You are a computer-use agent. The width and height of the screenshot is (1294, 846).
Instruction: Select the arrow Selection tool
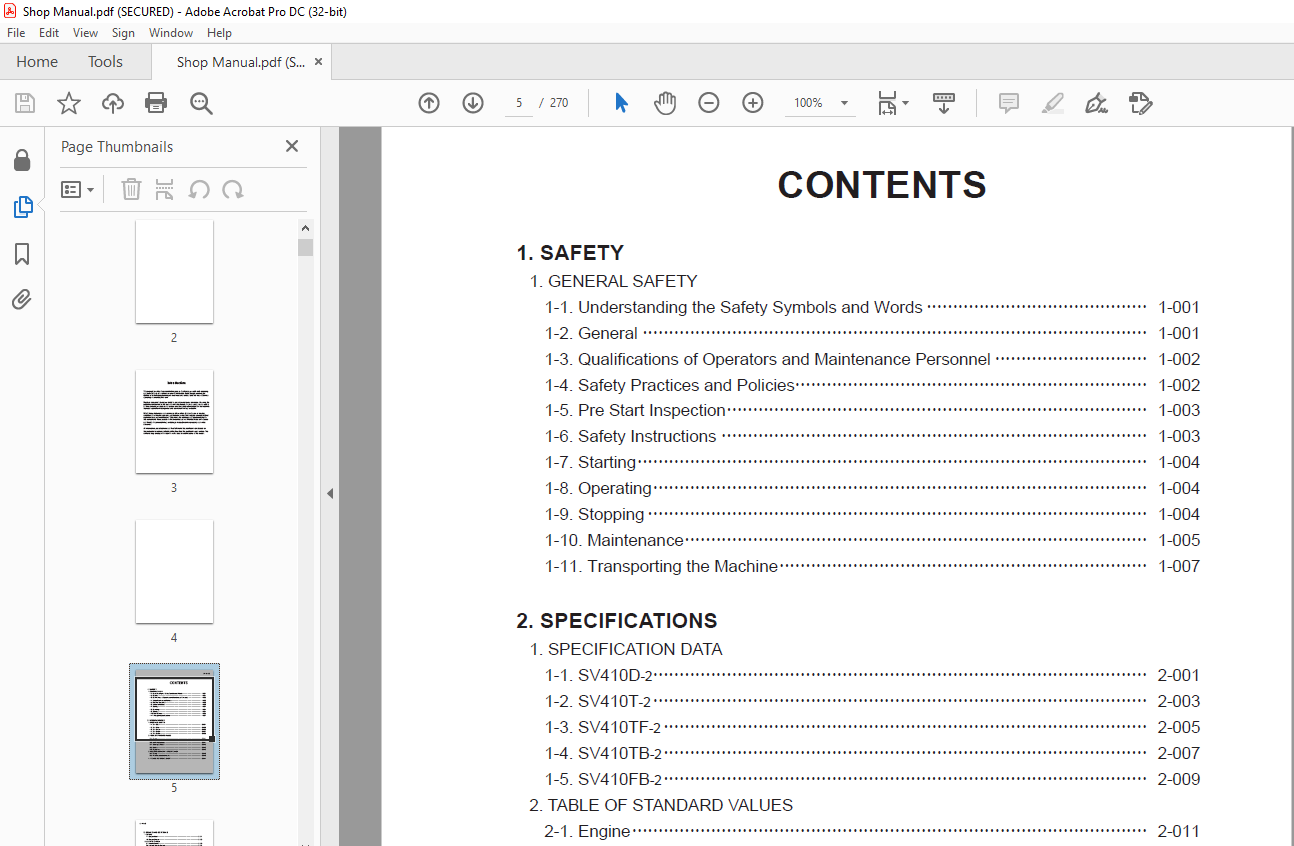tap(622, 103)
